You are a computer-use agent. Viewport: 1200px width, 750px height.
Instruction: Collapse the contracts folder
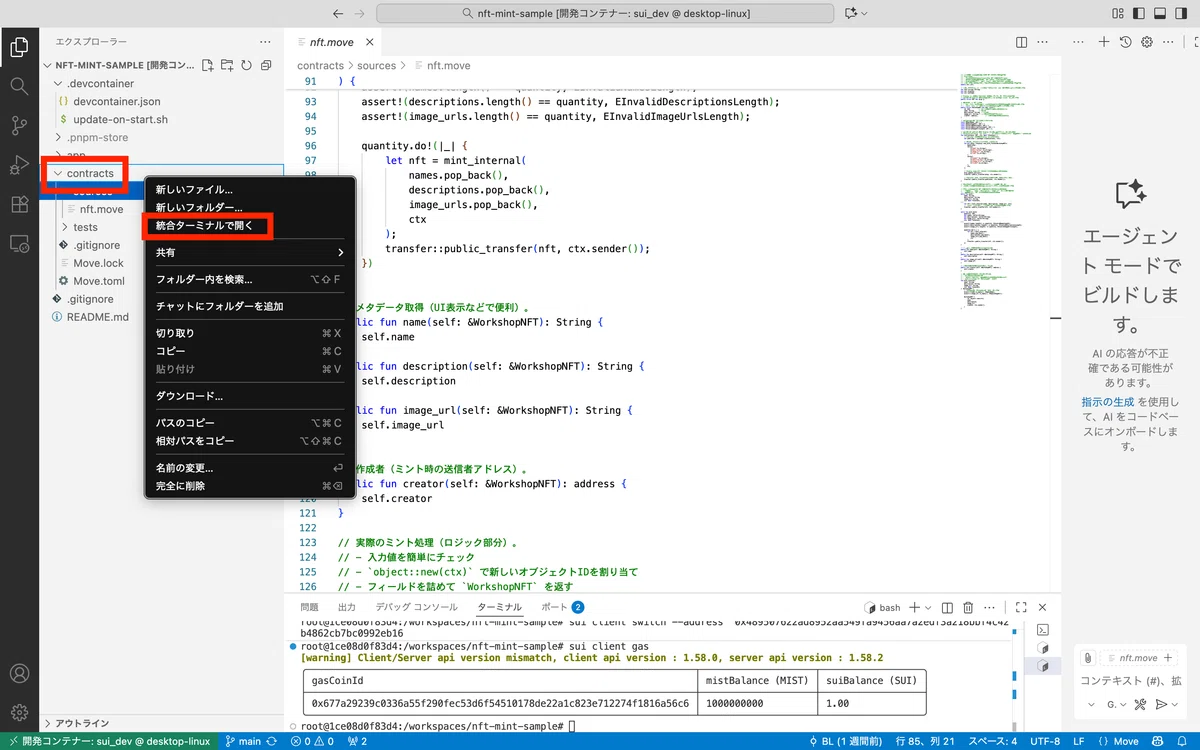coord(58,173)
